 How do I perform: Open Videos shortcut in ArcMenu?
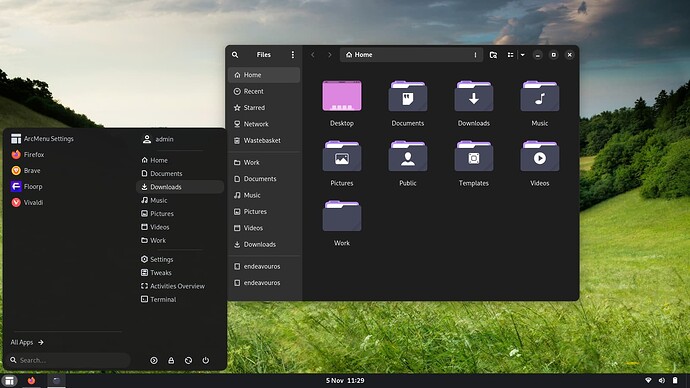click(x=180, y=227)
